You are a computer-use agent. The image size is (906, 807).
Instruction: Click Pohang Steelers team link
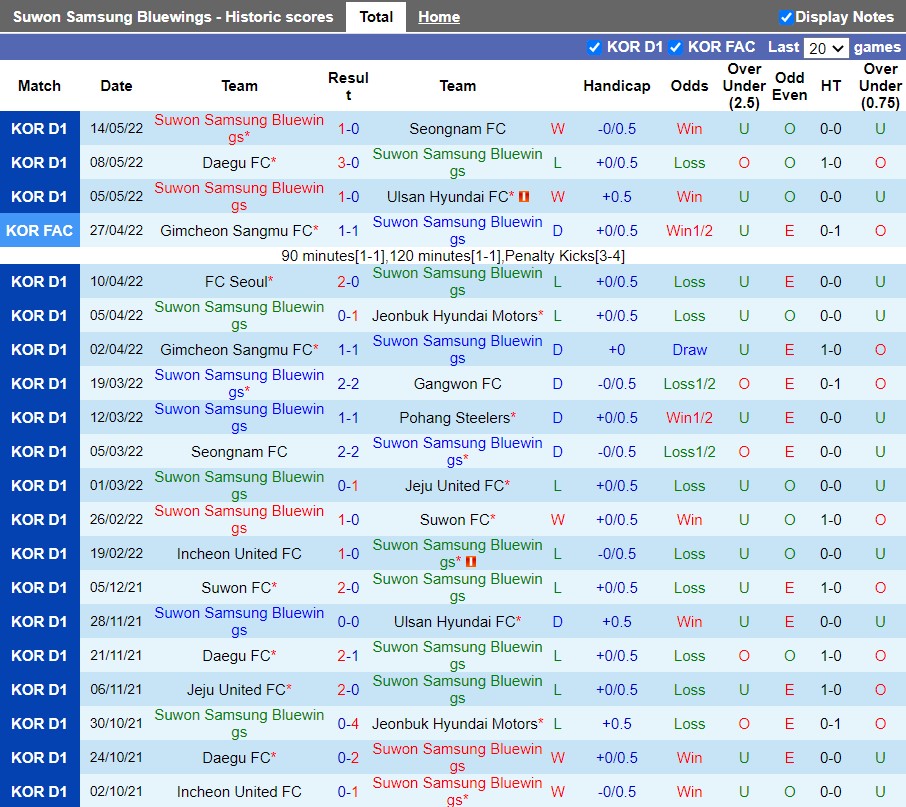454,418
